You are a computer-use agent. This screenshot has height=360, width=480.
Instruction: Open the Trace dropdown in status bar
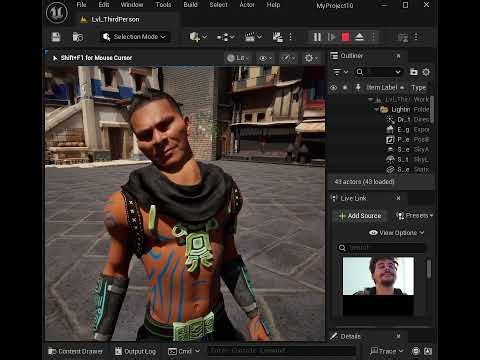pyautogui.click(x=387, y=351)
